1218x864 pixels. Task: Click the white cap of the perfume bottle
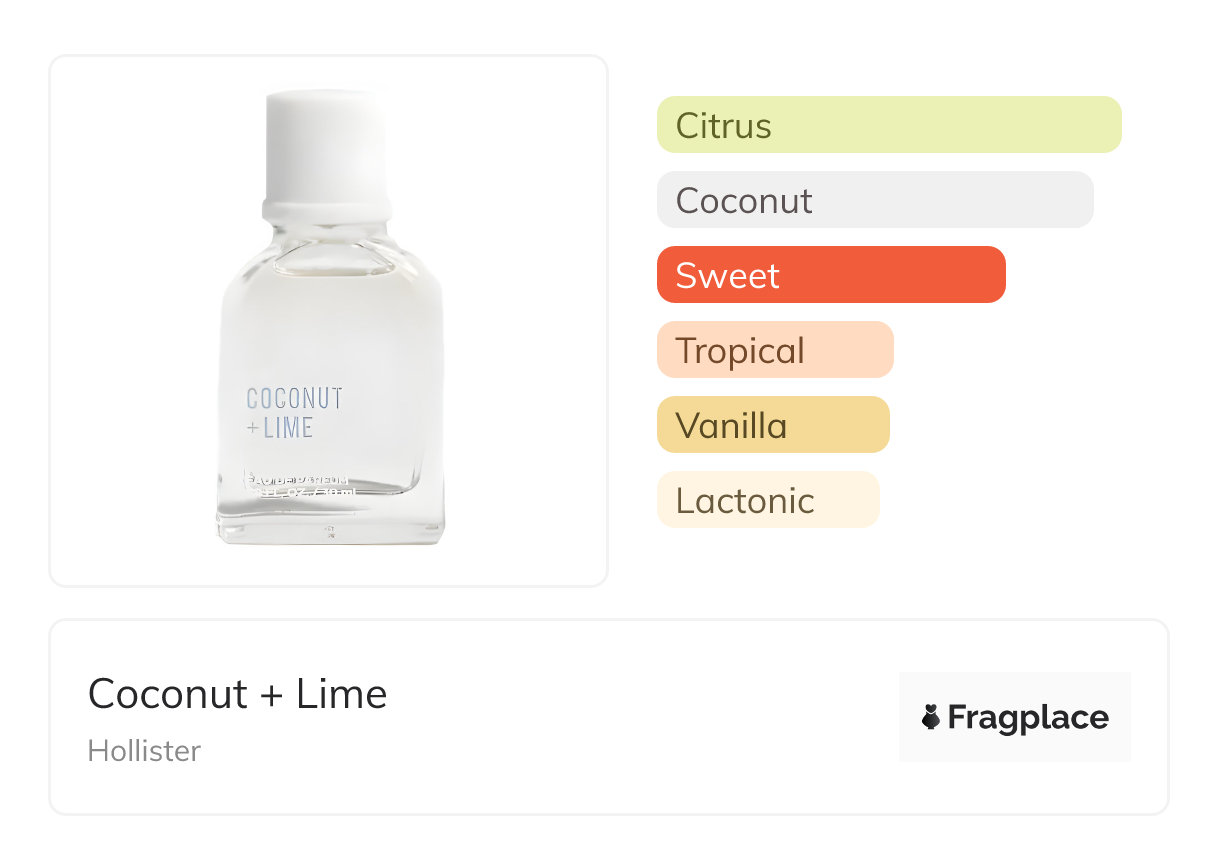325,145
